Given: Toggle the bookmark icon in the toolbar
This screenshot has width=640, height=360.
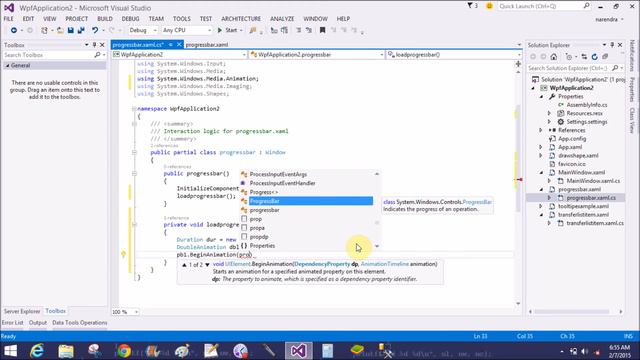Looking at the screenshot, I should [322, 30].
